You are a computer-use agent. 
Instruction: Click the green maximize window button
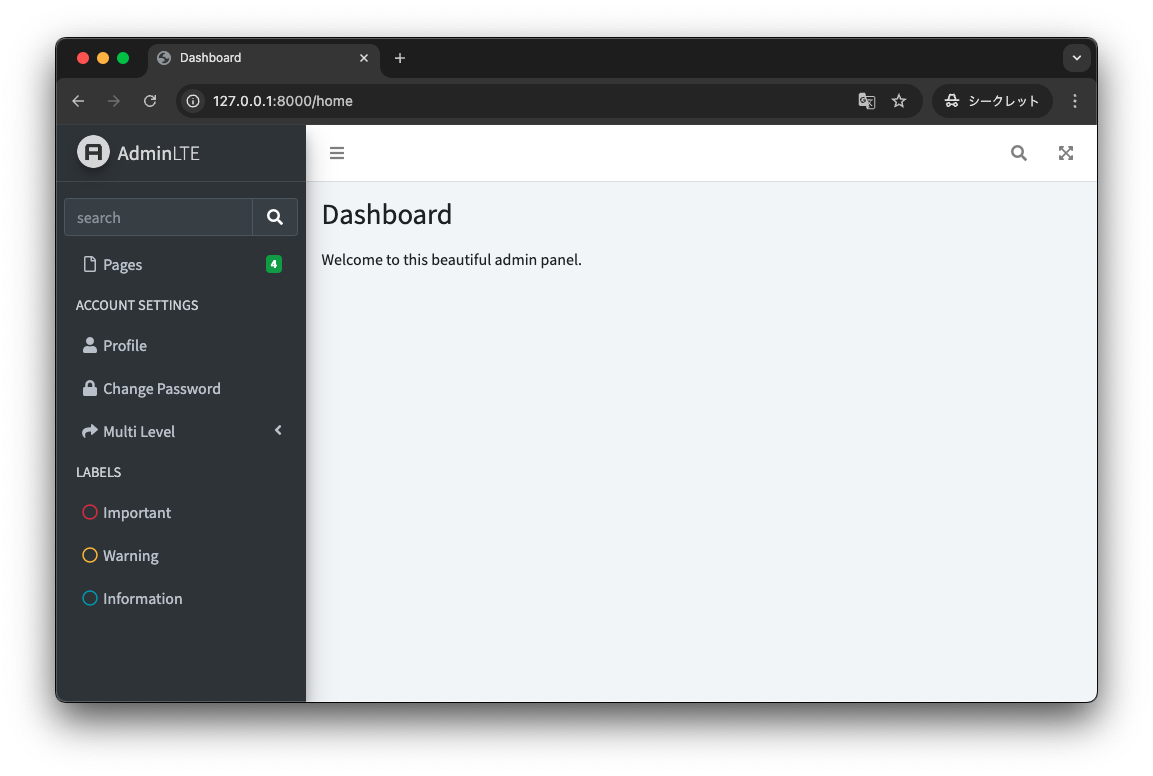click(123, 58)
